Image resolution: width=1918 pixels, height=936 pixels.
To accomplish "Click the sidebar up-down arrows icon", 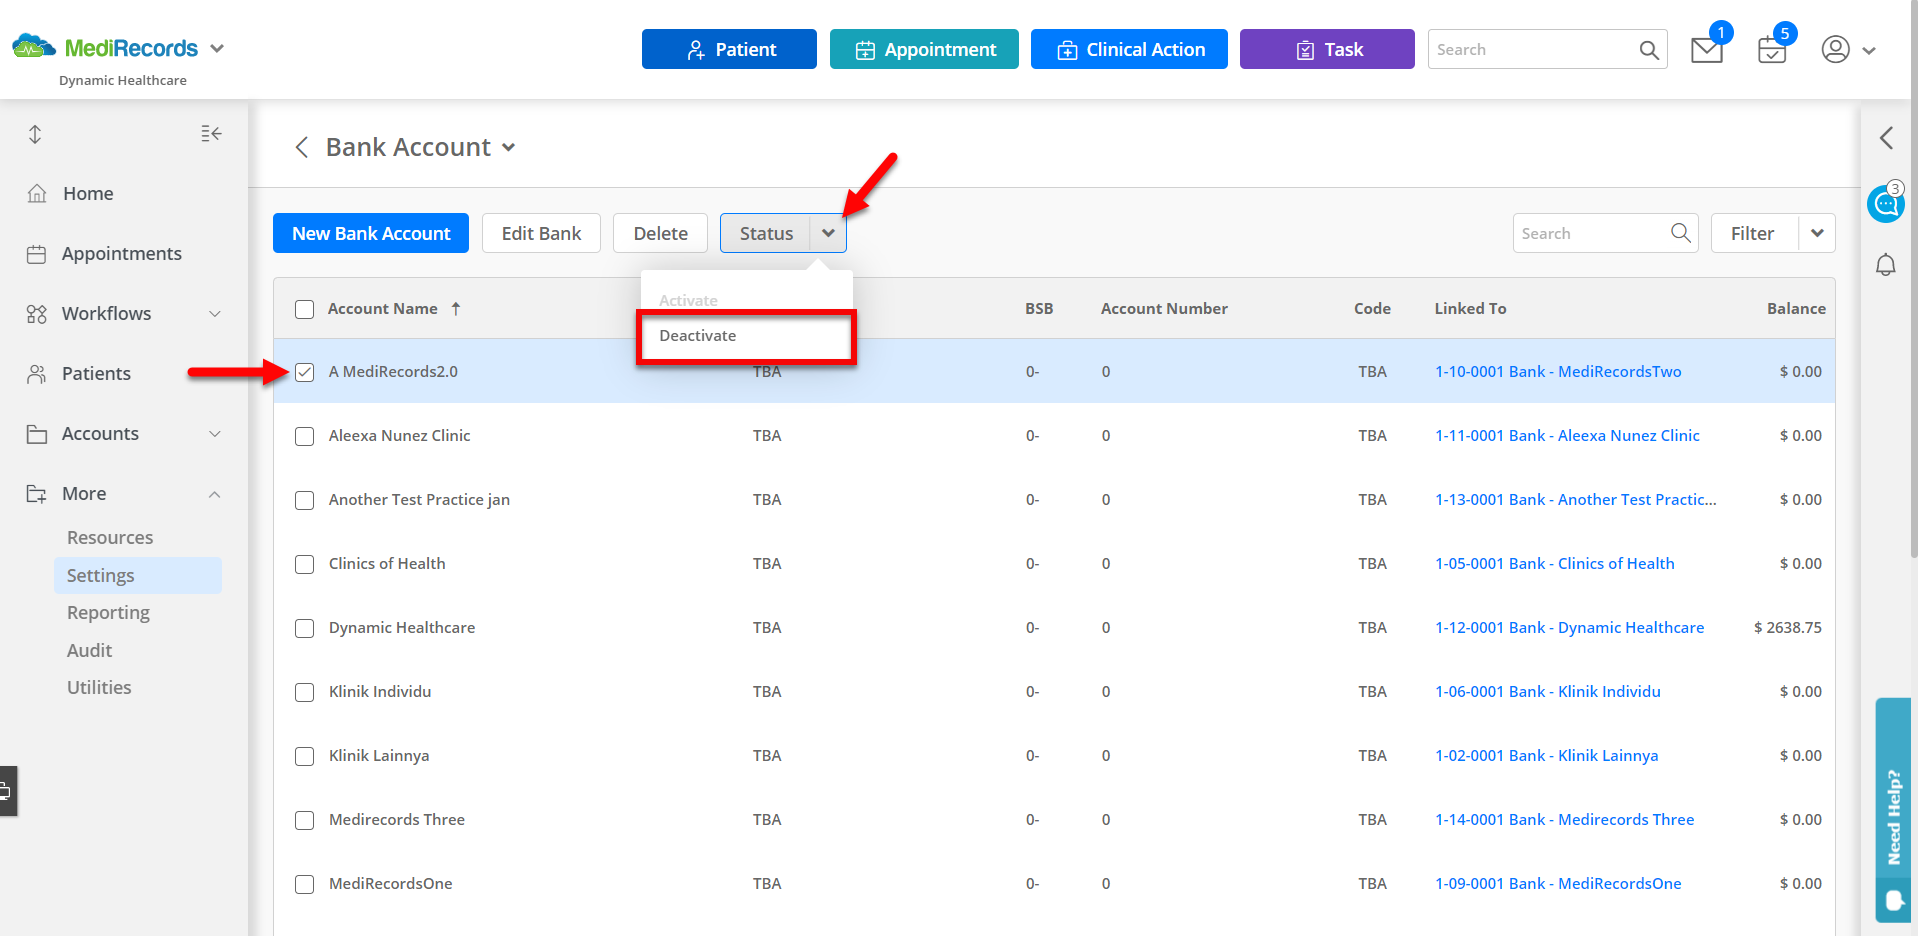I will click(35, 134).
